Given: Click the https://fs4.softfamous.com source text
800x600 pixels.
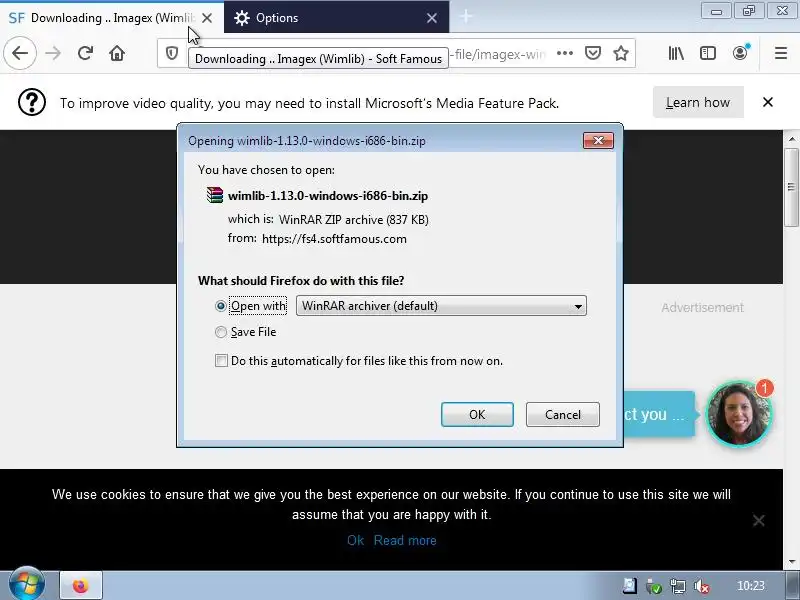Looking at the screenshot, I should click(x=334, y=239).
